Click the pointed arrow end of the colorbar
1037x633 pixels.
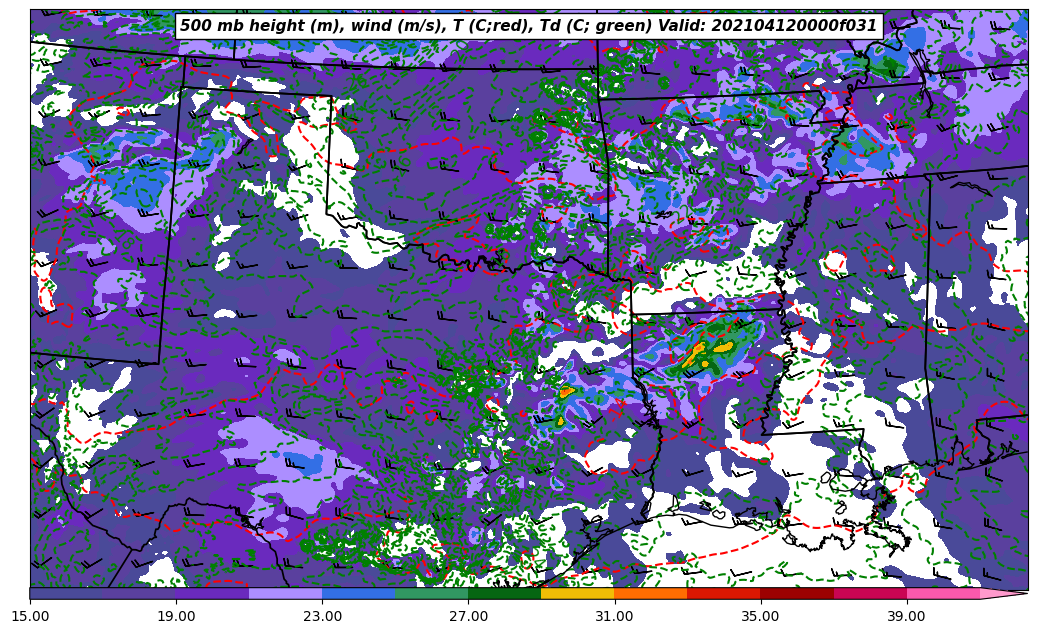point(1010,593)
